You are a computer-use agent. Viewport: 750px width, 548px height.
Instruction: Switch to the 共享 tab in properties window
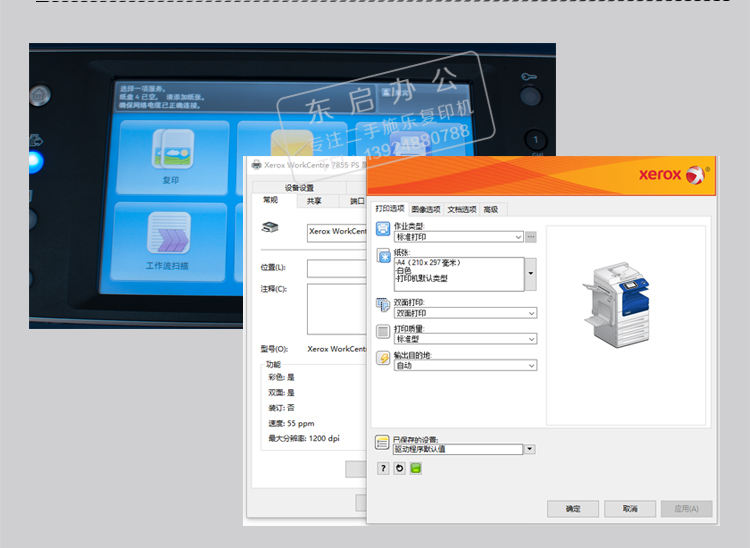point(314,201)
